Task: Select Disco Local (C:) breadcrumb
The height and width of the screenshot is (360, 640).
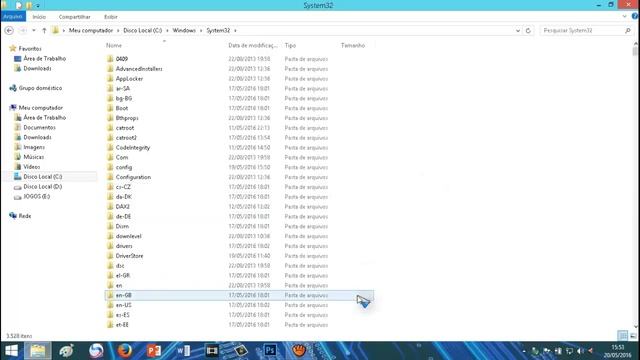Action: point(142,31)
